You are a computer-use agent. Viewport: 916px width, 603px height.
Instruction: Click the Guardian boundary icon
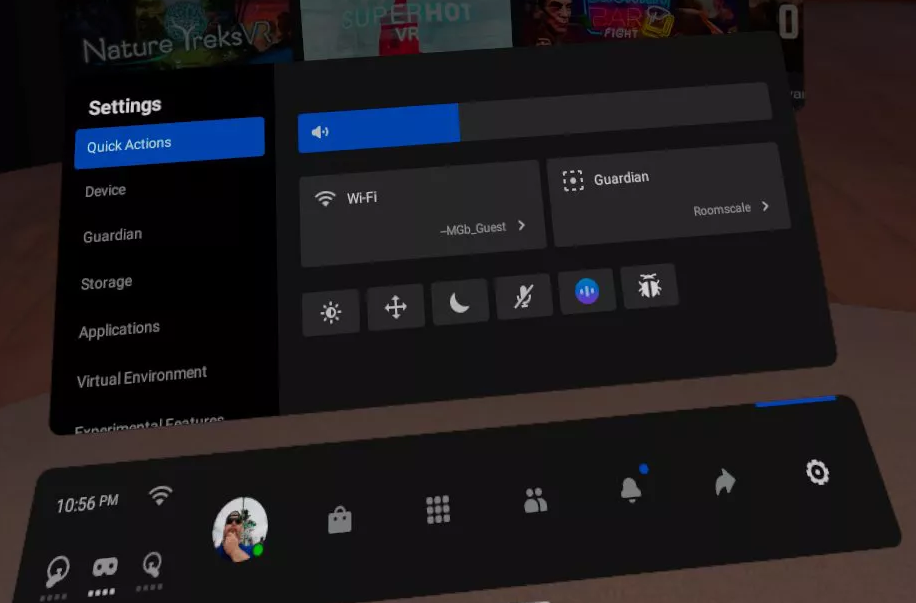pyautogui.click(x=572, y=181)
